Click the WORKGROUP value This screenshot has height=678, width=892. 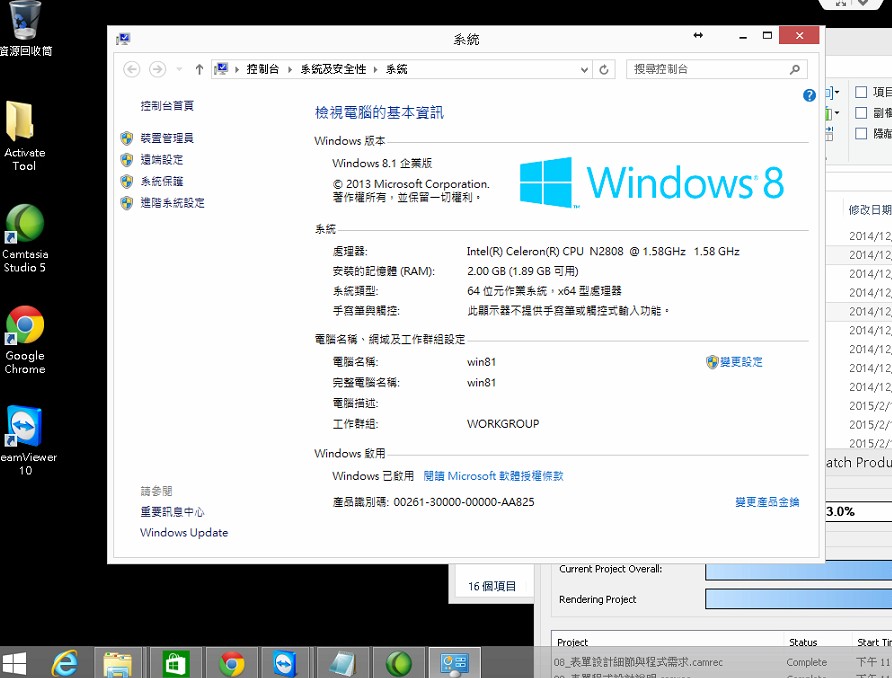click(503, 424)
